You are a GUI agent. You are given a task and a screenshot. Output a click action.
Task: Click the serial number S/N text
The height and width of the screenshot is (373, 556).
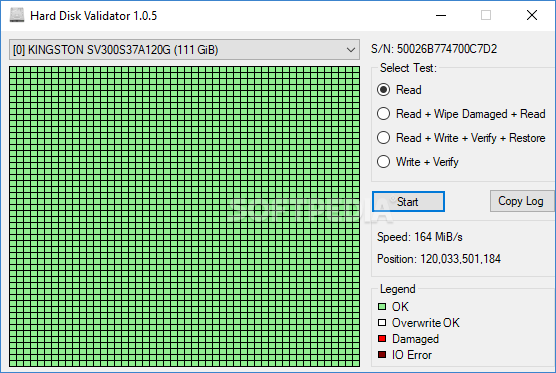(x=434, y=49)
